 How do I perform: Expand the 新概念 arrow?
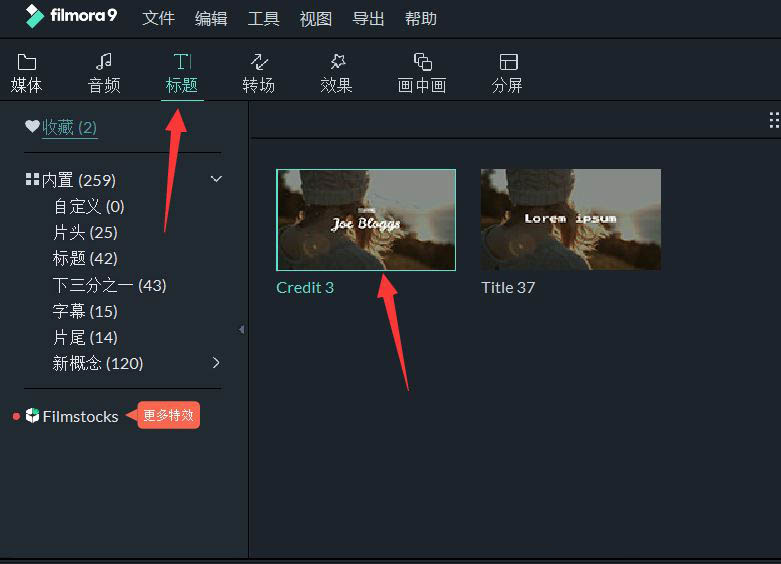click(x=216, y=363)
